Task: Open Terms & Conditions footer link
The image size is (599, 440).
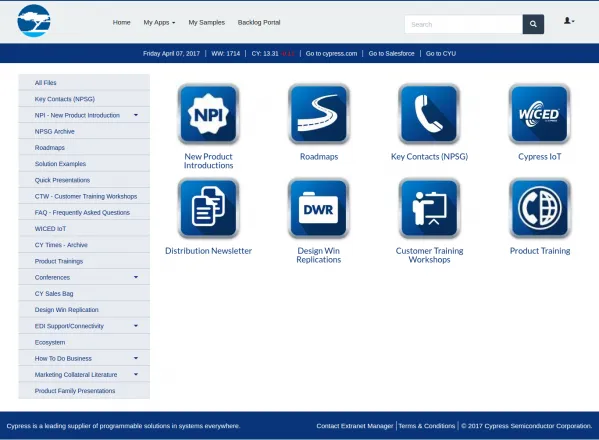Action: click(427, 426)
